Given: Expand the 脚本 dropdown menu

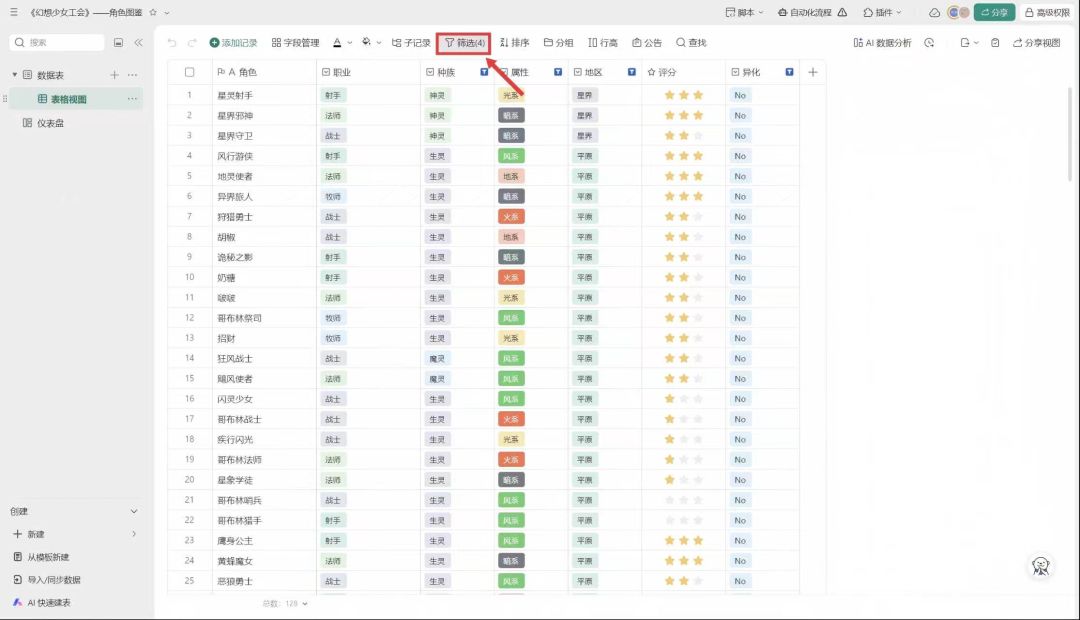Looking at the screenshot, I should click(x=745, y=12).
